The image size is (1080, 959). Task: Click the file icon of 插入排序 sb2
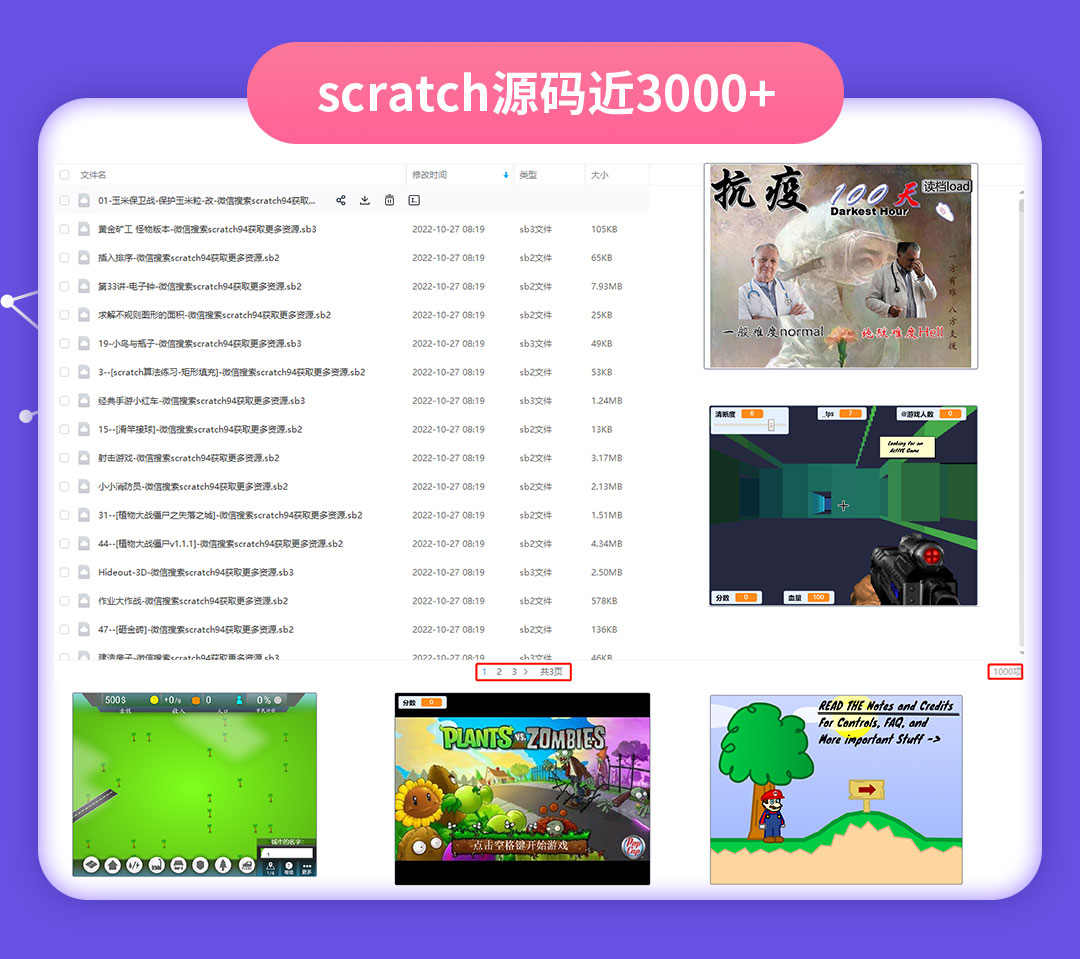(84, 258)
